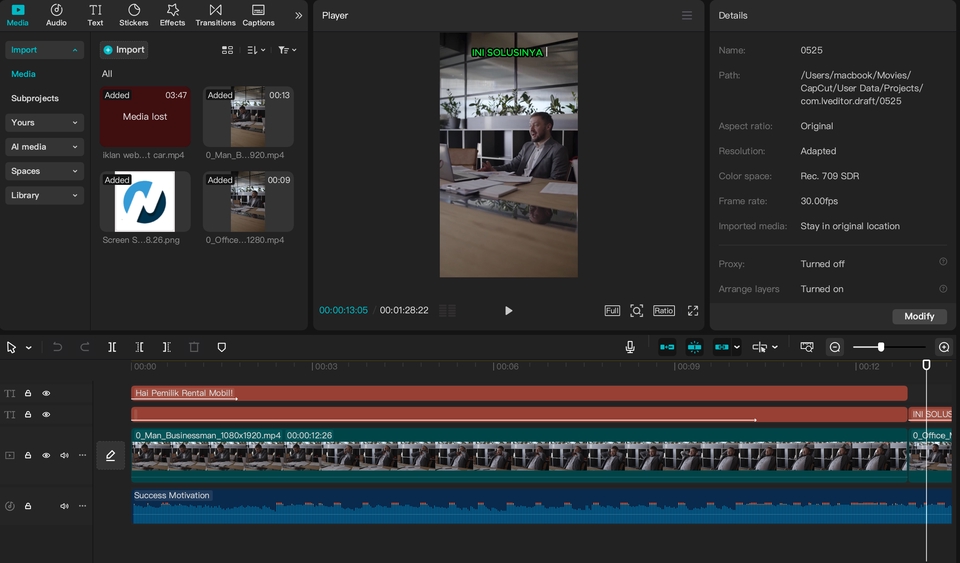Toggle auto snapping
The image size is (960, 563).
click(694, 347)
